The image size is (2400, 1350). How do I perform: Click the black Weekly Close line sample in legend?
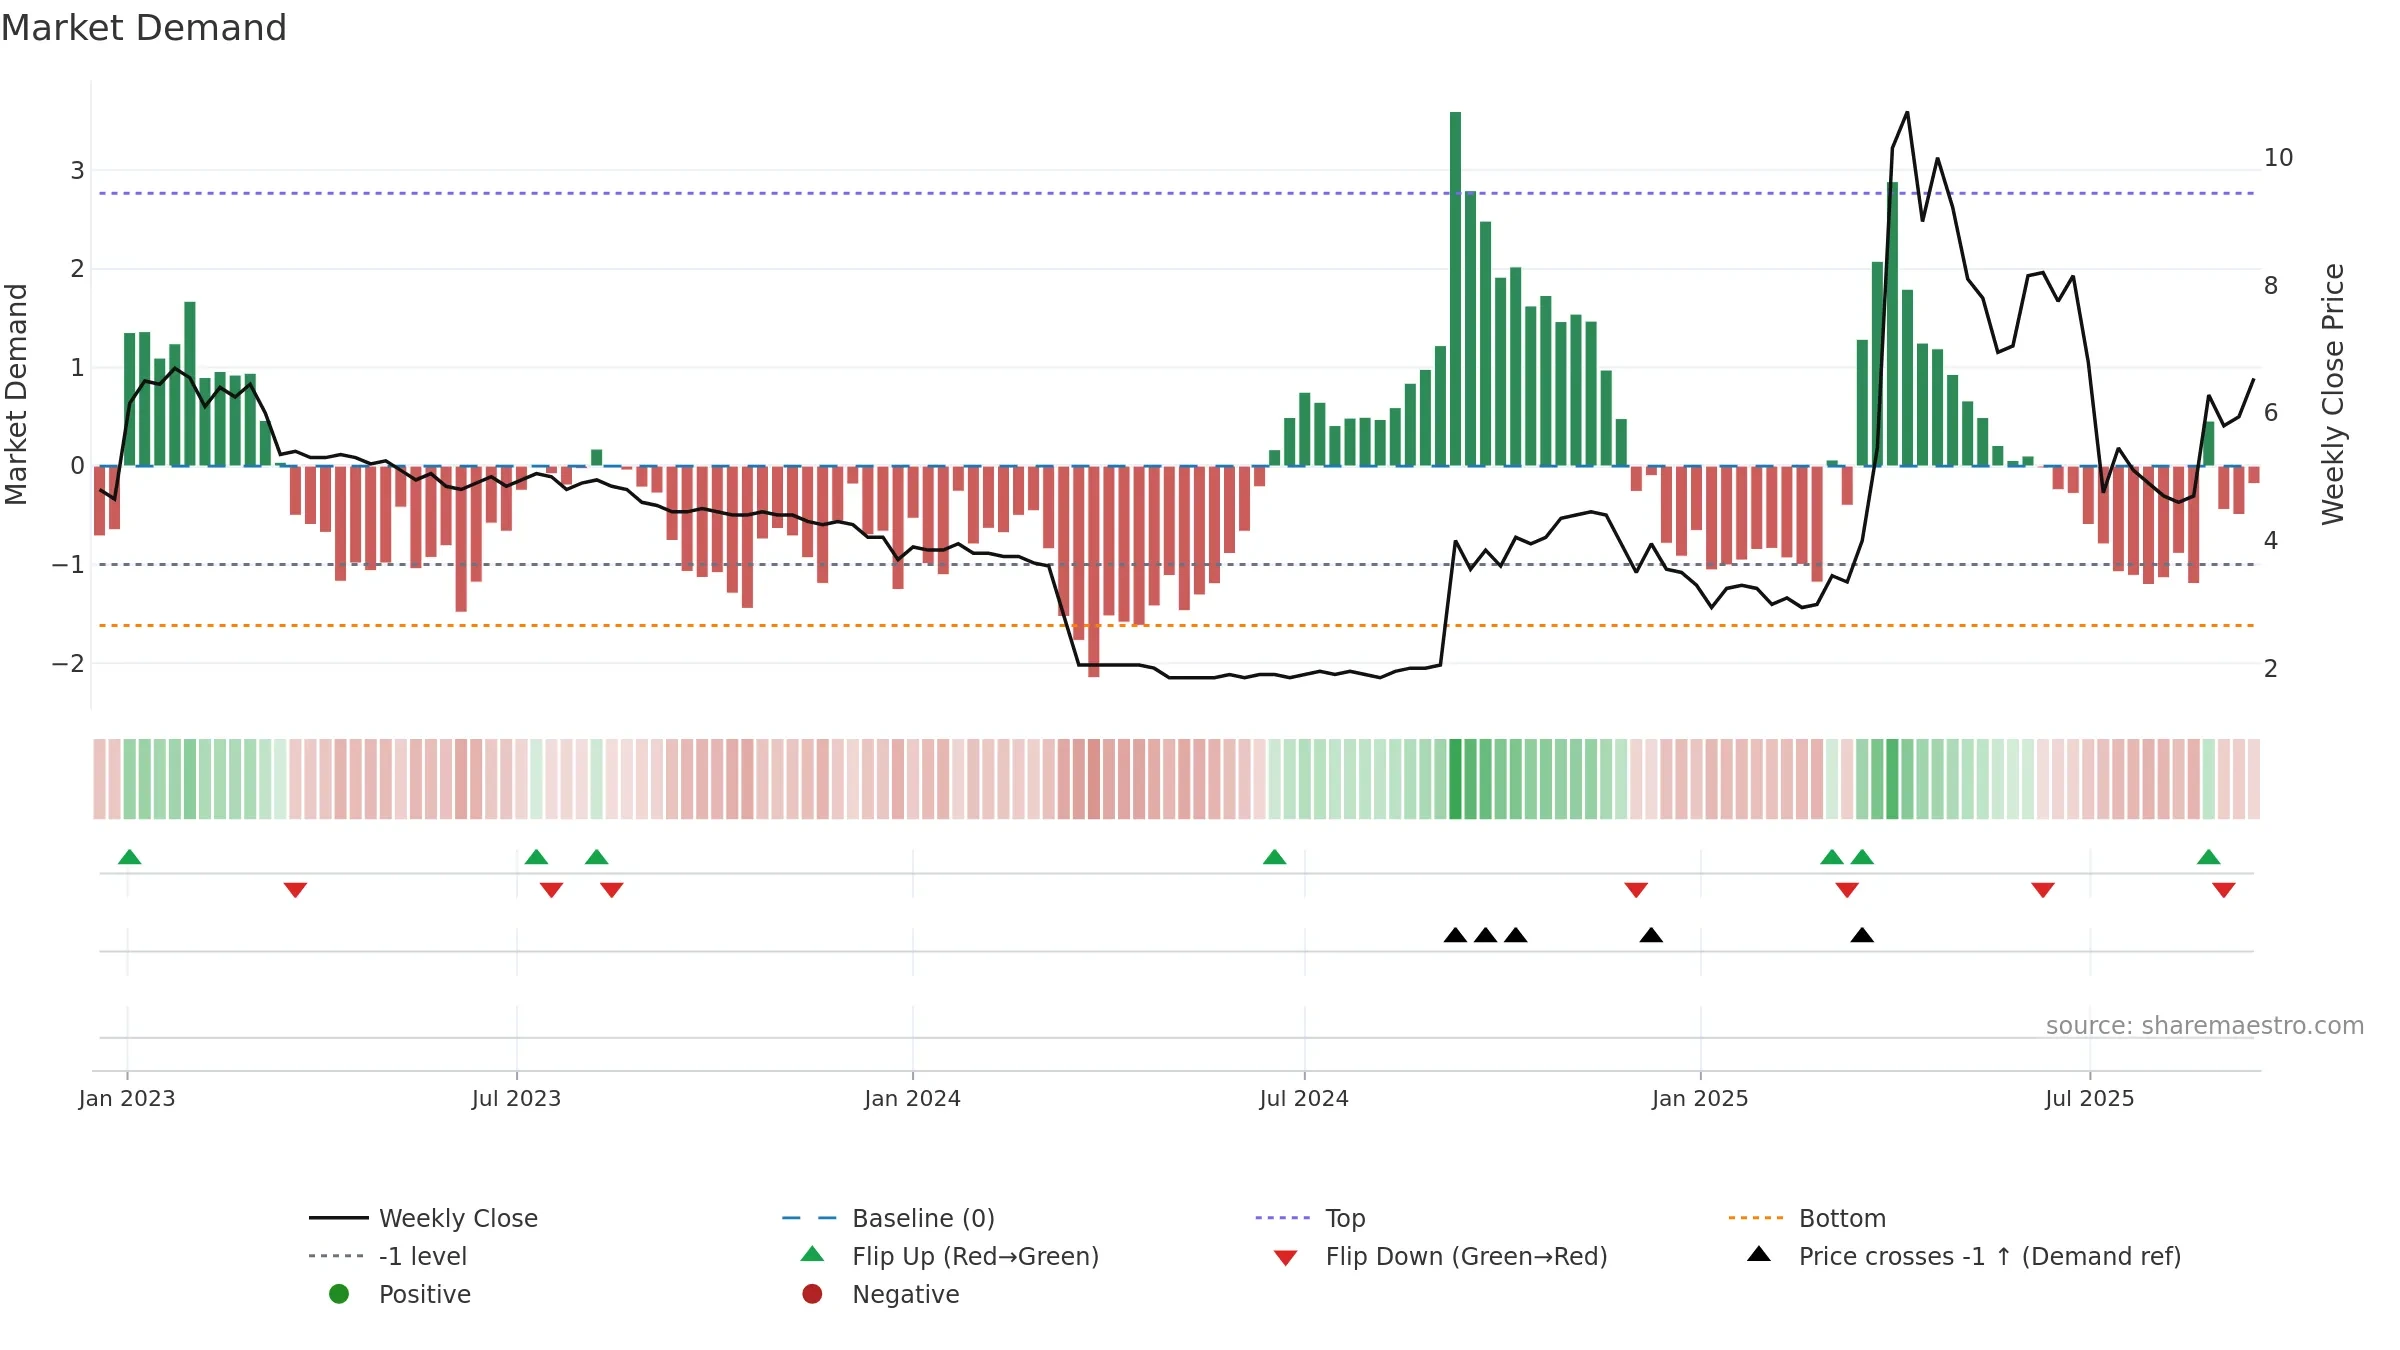click(x=338, y=1218)
